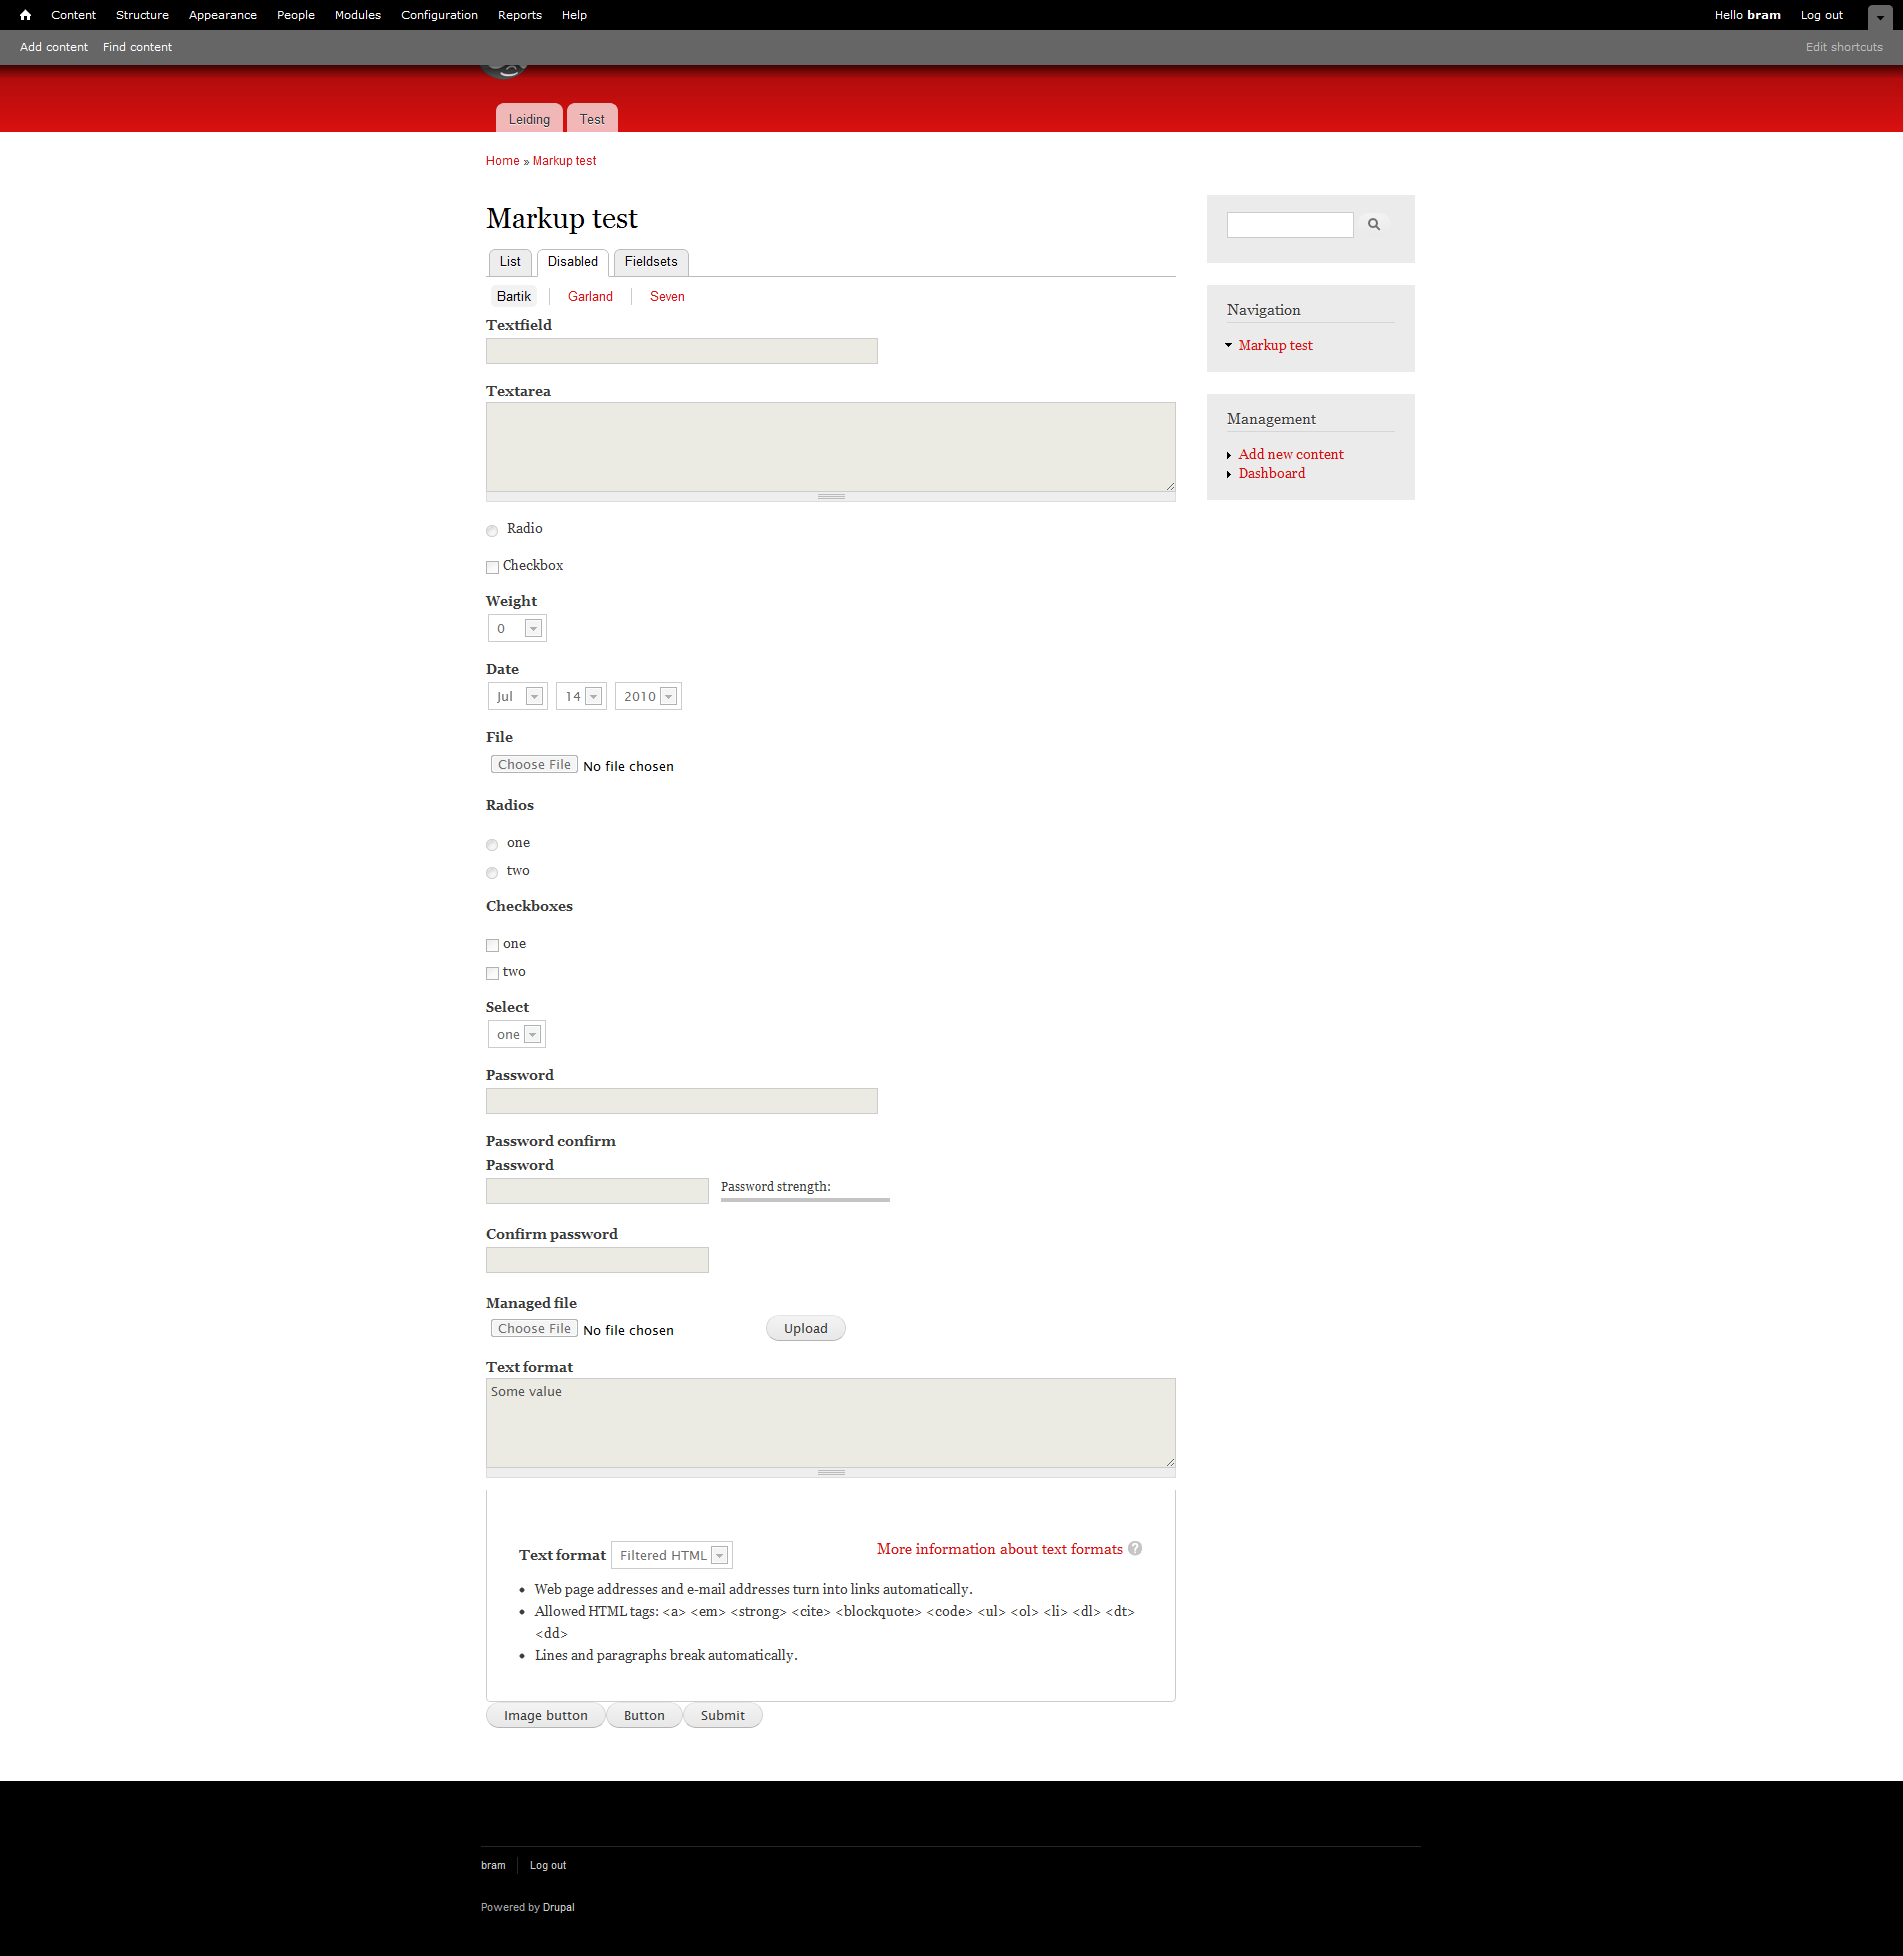Click inside the Textfield input
Viewport: 1903px width, 1956px height.
tap(681, 351)
